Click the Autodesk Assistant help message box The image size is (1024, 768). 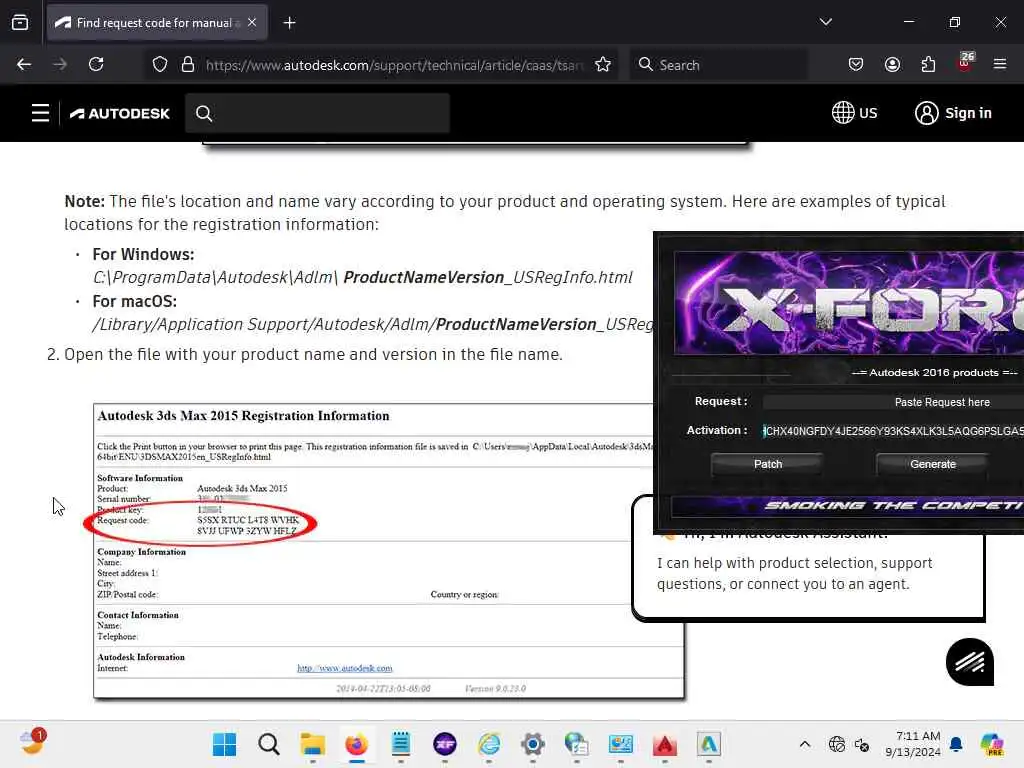[808, 575]
